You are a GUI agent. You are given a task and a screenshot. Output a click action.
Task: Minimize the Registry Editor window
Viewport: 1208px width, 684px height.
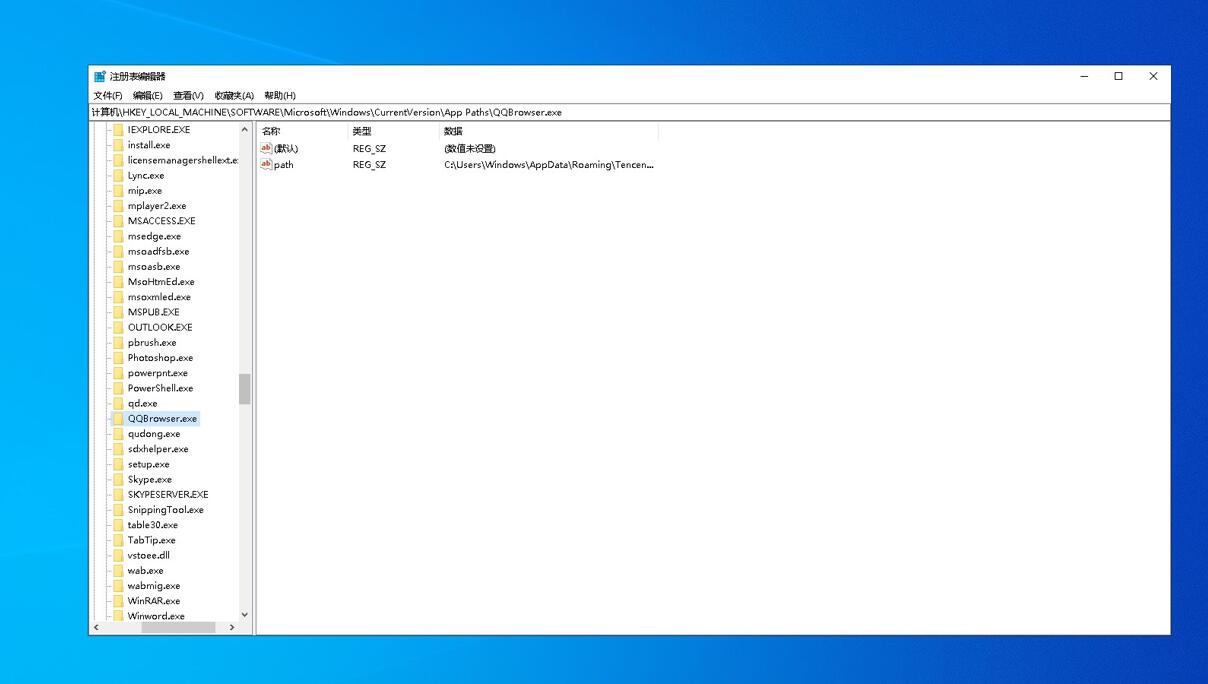pyautogui.click(x=1084, y=76)
